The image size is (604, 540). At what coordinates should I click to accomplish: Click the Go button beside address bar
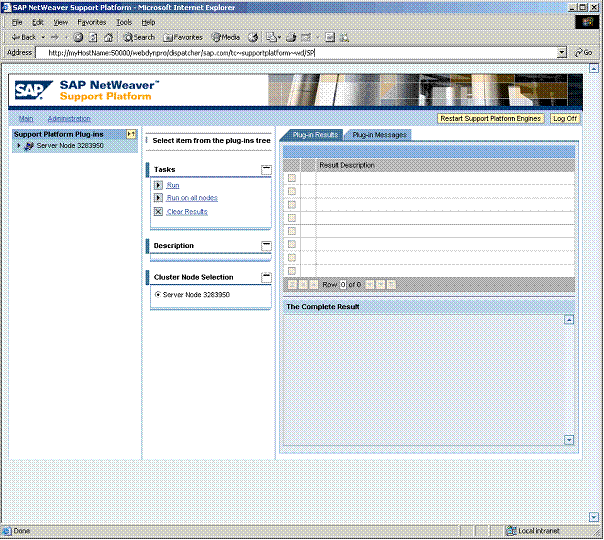tap(583, 52)
